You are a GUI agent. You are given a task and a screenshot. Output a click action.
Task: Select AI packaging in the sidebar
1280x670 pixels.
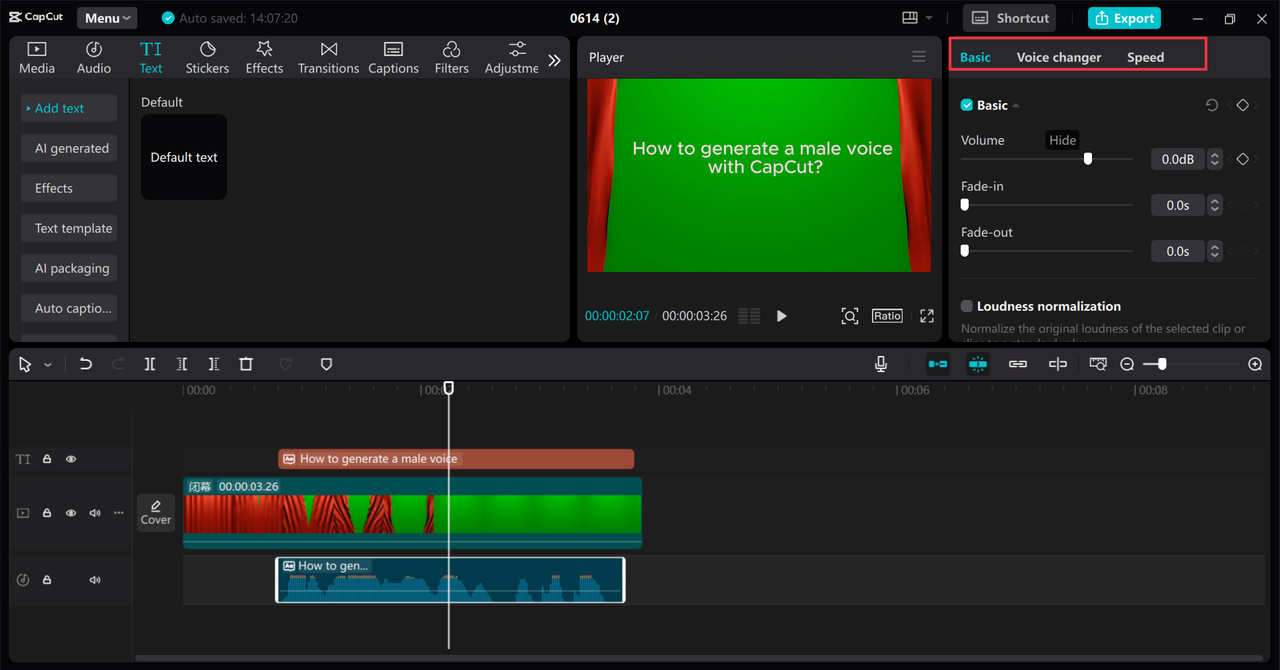tap(69, 268)
